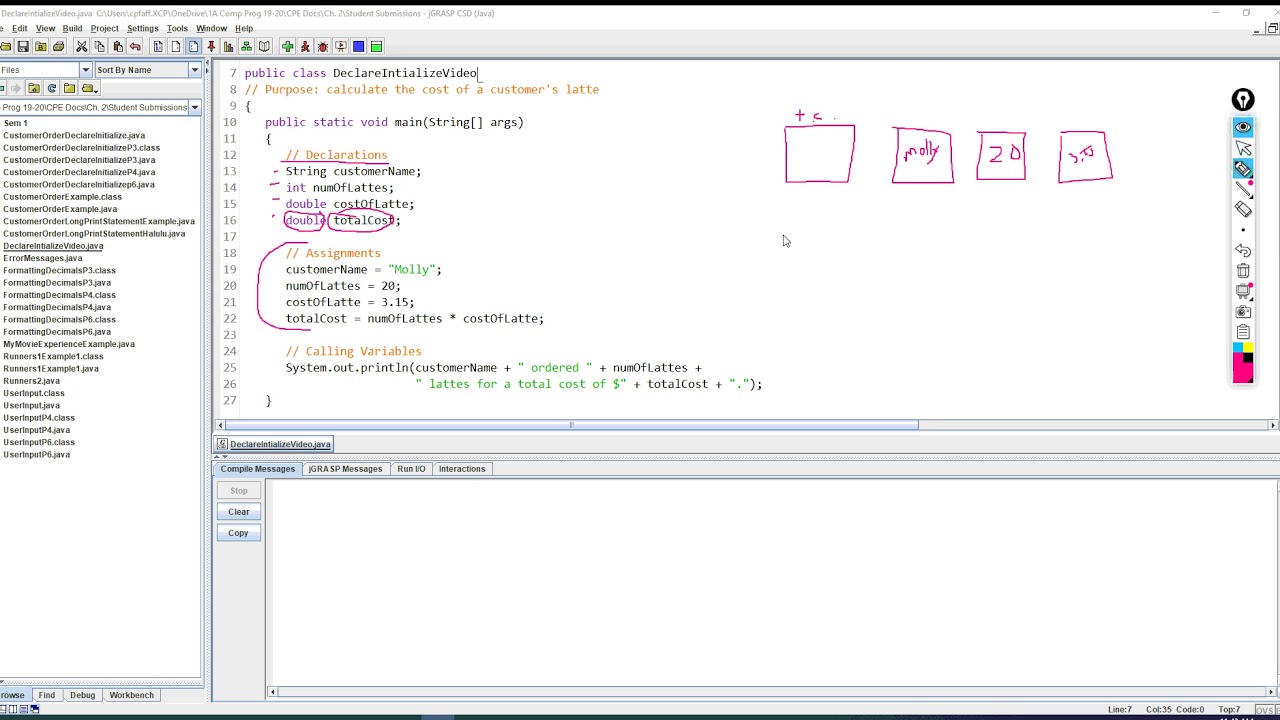The image size is (1280, 720).
Task: Switch to the Workbench tab
Action: point(131,695)
